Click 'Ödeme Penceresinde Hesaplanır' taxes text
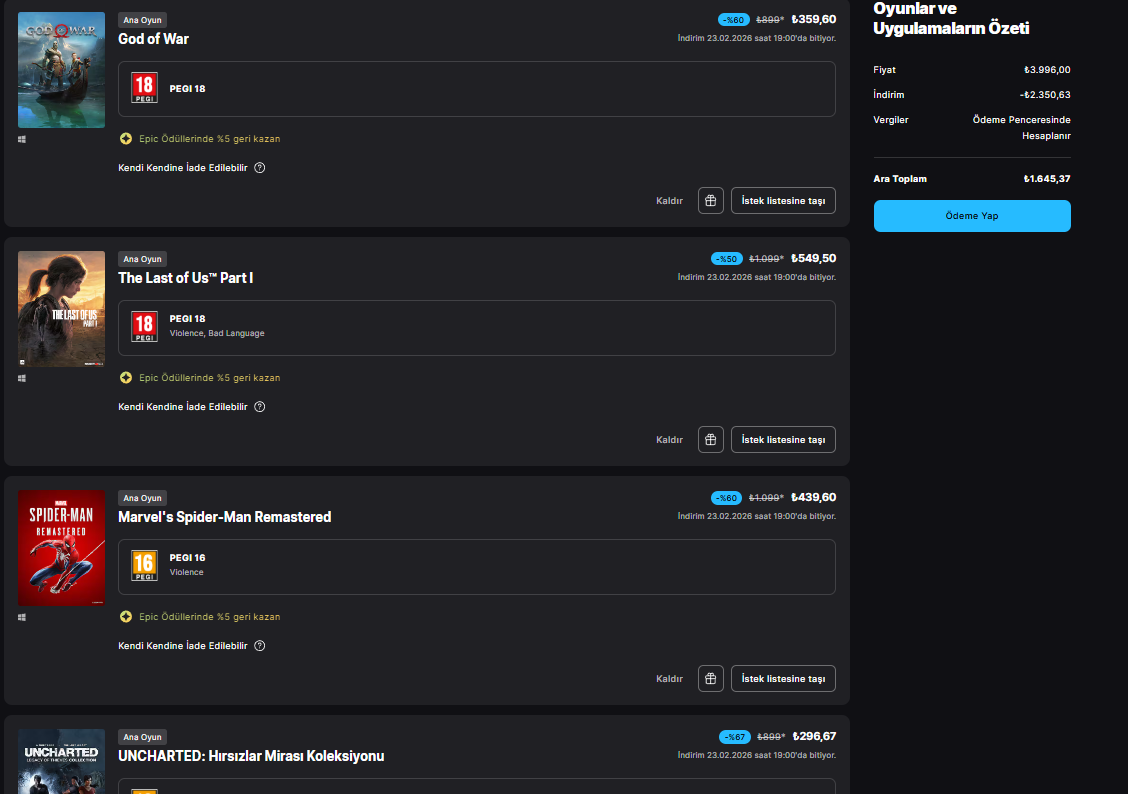The height and width of the screenshot is (794, 1128). (1022, 127)
